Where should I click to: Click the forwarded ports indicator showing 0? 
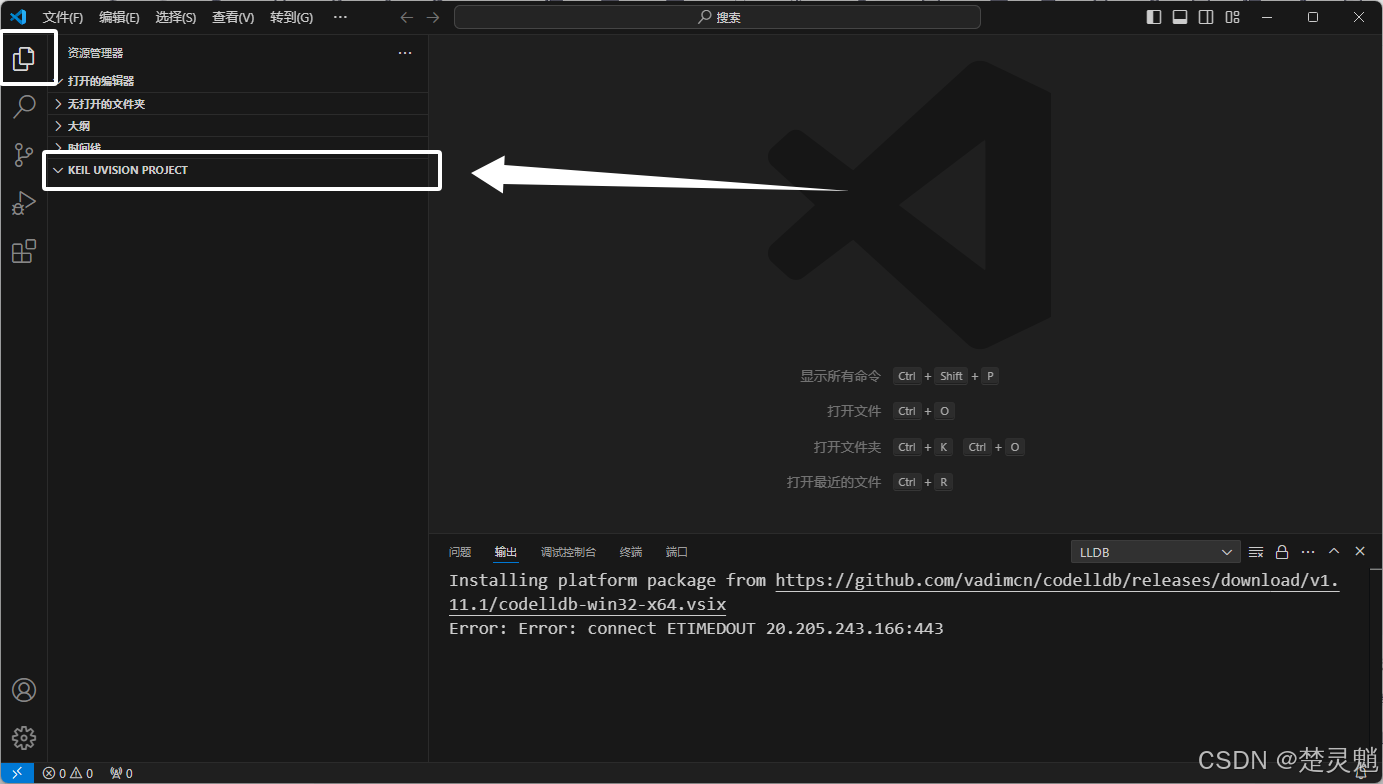click(121, 773)
